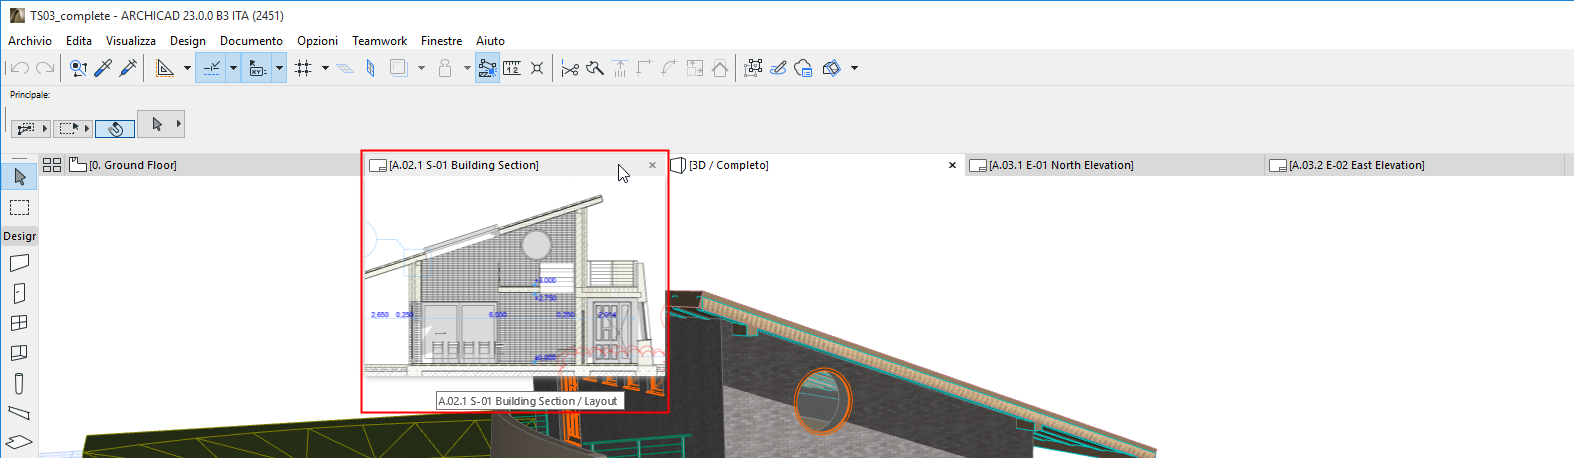Select the Arrow tool in toolbox
Viewport: 1574px width, 458px height.
point(19,177)
